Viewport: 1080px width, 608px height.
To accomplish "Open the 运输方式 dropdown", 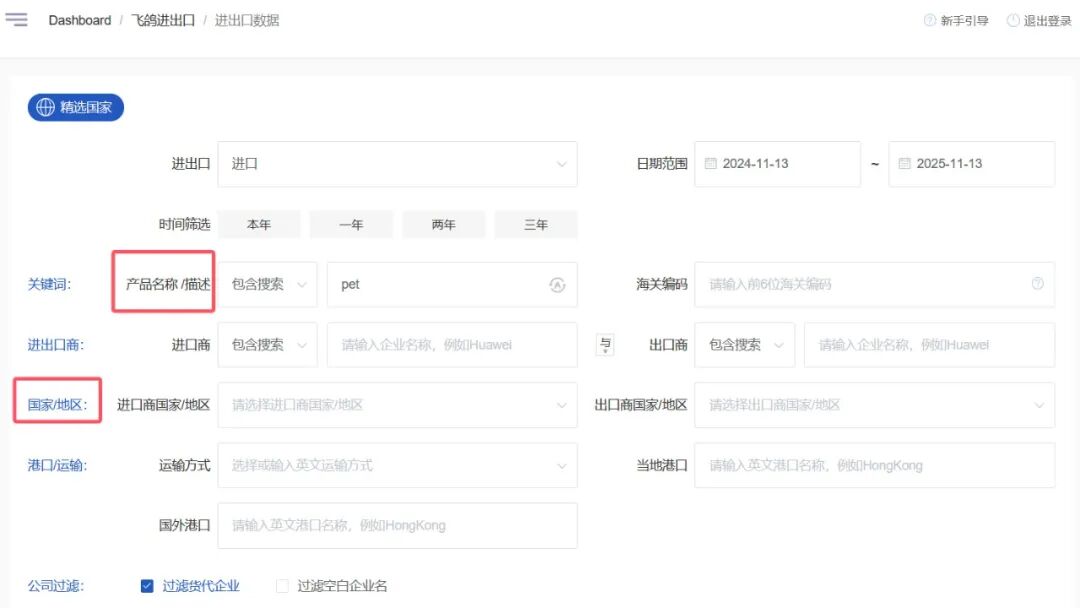I will tap(397, 465).
